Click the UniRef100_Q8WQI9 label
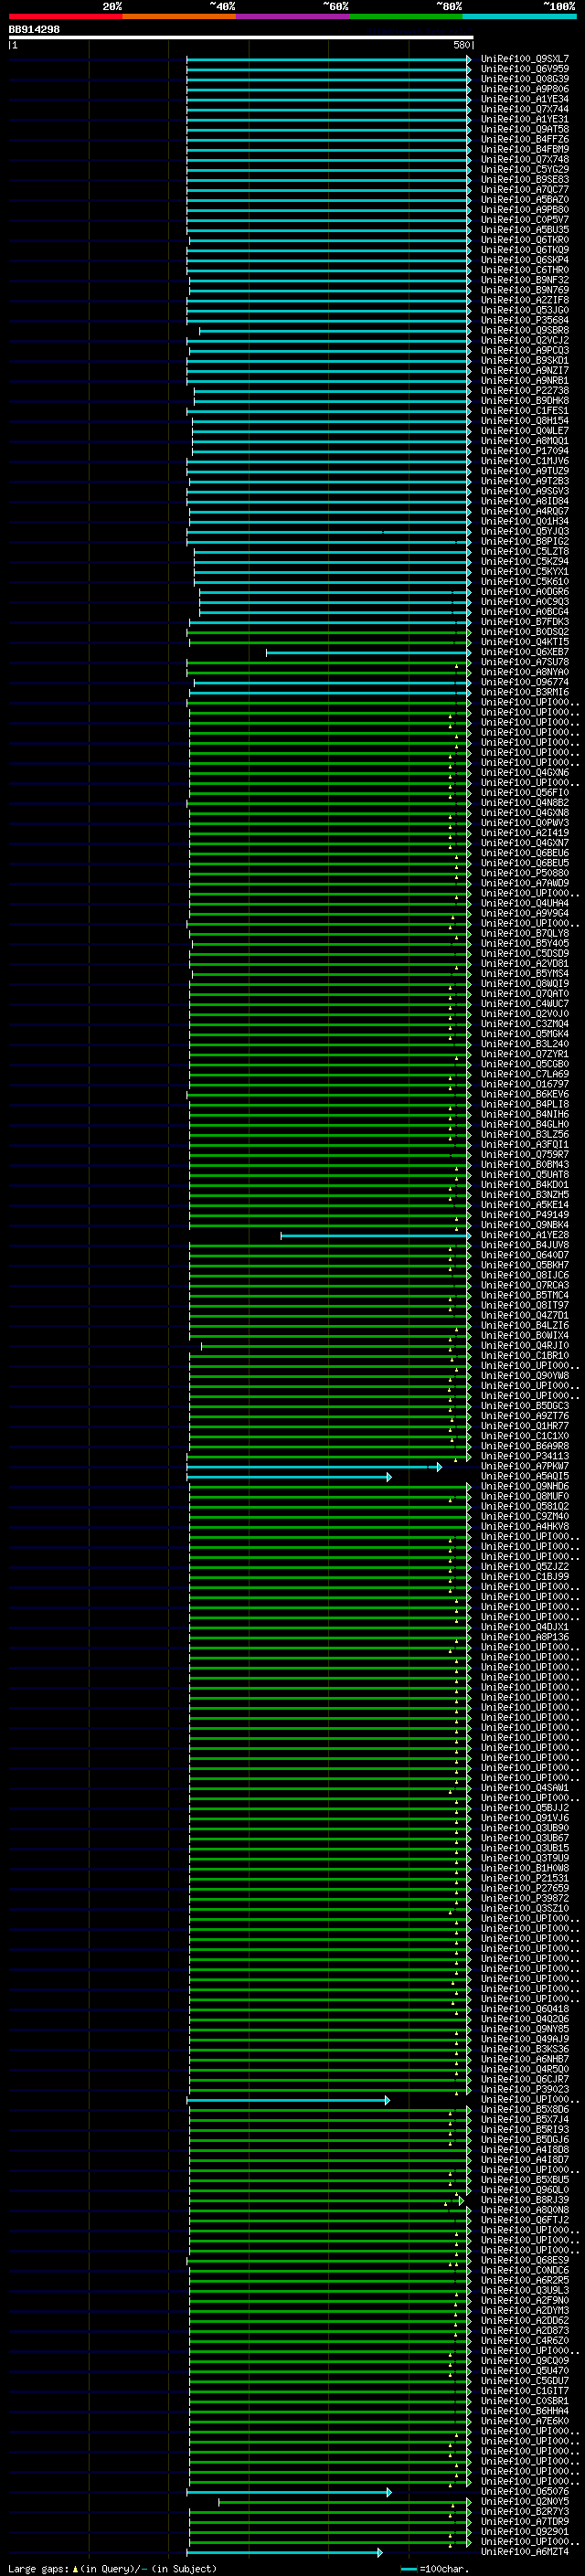 tap(524, 984)
